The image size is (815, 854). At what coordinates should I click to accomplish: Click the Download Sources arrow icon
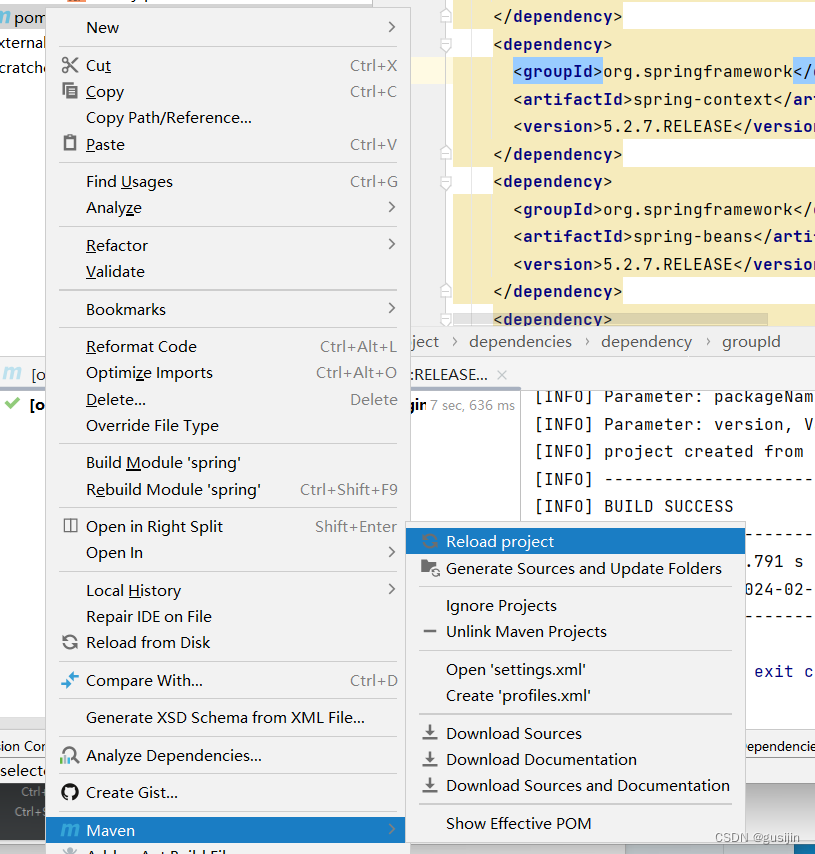point(430,733)
